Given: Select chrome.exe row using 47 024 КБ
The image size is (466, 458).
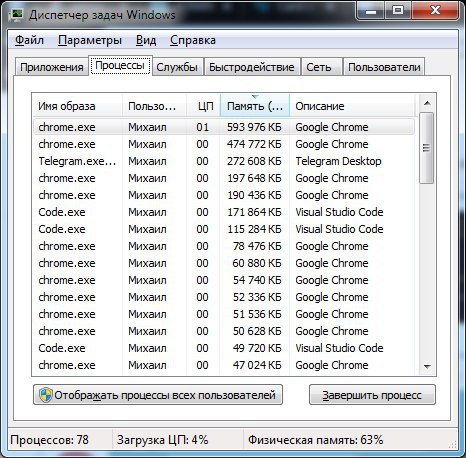Looking at the screenshot, I should [224, 365].
